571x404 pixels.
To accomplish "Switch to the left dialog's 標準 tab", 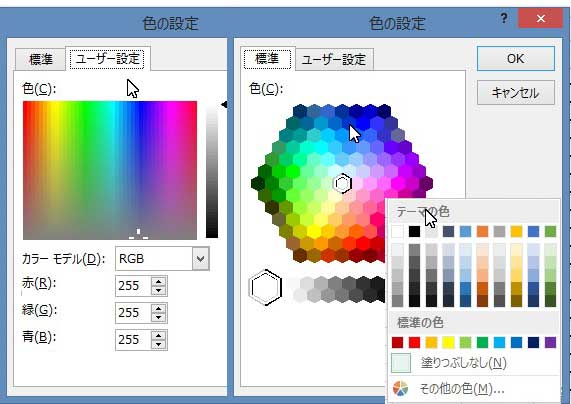I will pos(40,59).
